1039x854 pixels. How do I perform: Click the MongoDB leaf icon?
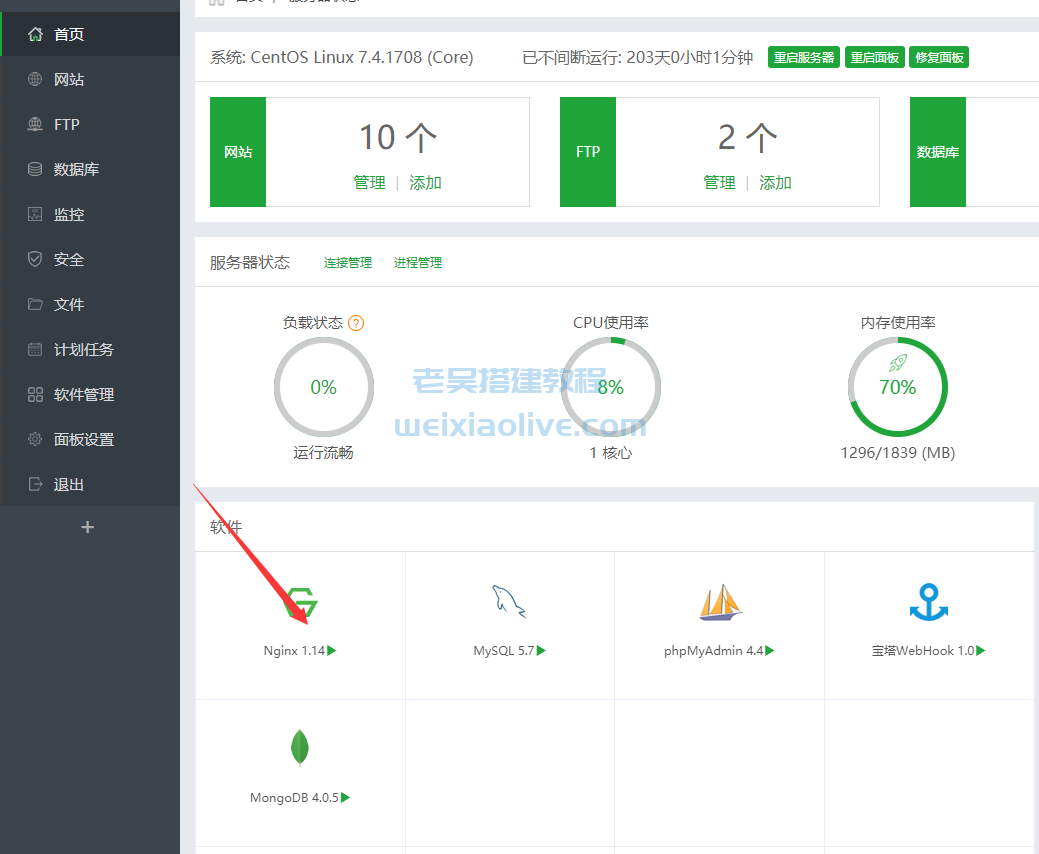(300, 749)
